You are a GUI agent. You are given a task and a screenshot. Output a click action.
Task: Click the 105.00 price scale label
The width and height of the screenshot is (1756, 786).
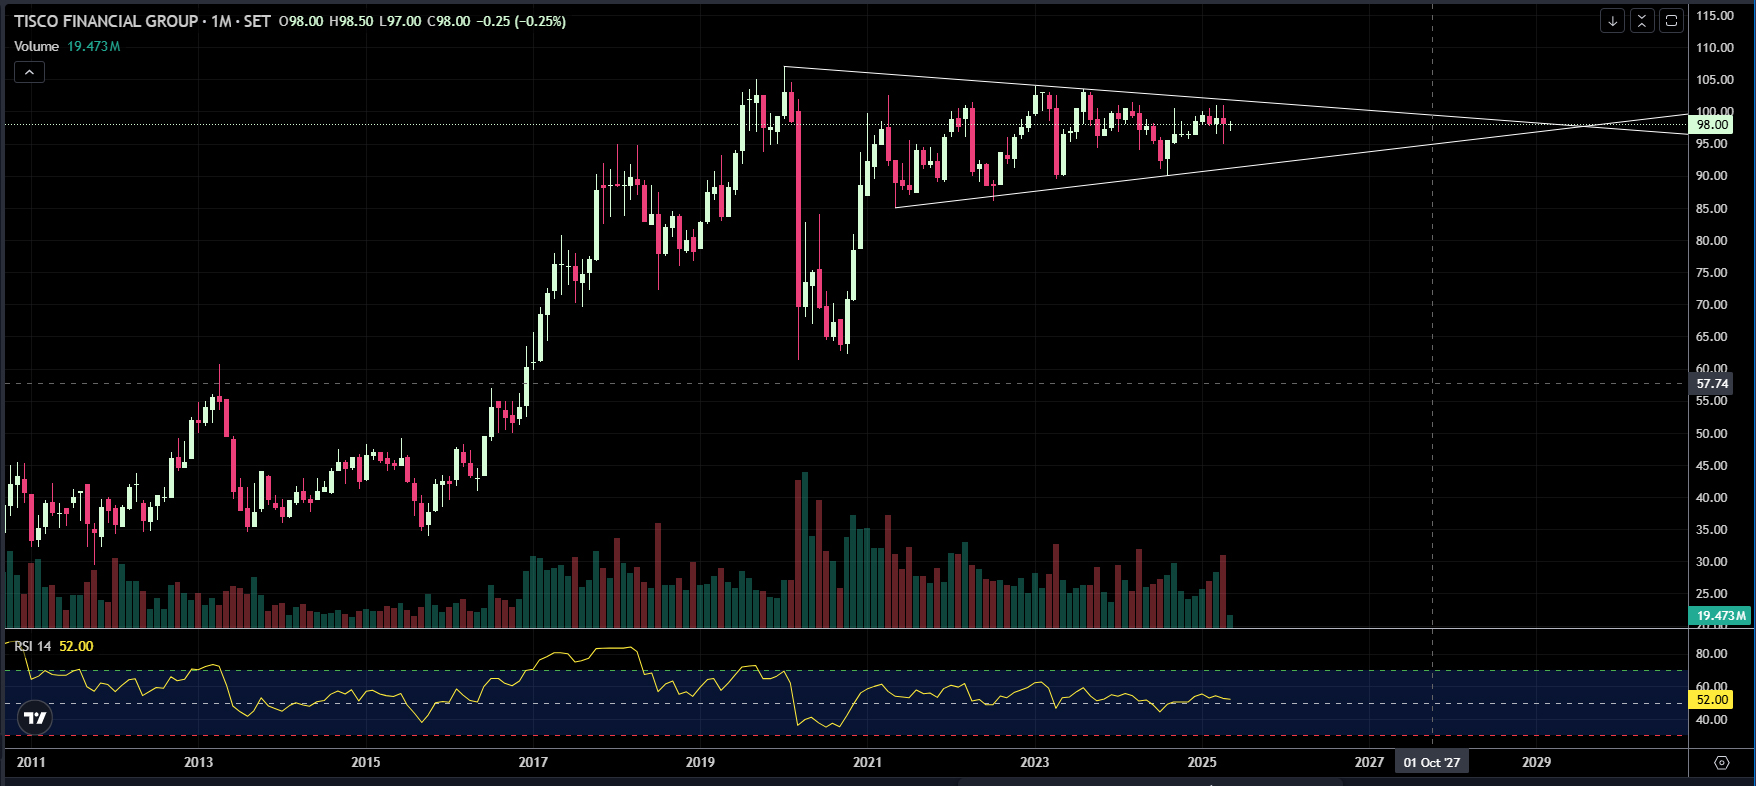tap(1715, 80)
